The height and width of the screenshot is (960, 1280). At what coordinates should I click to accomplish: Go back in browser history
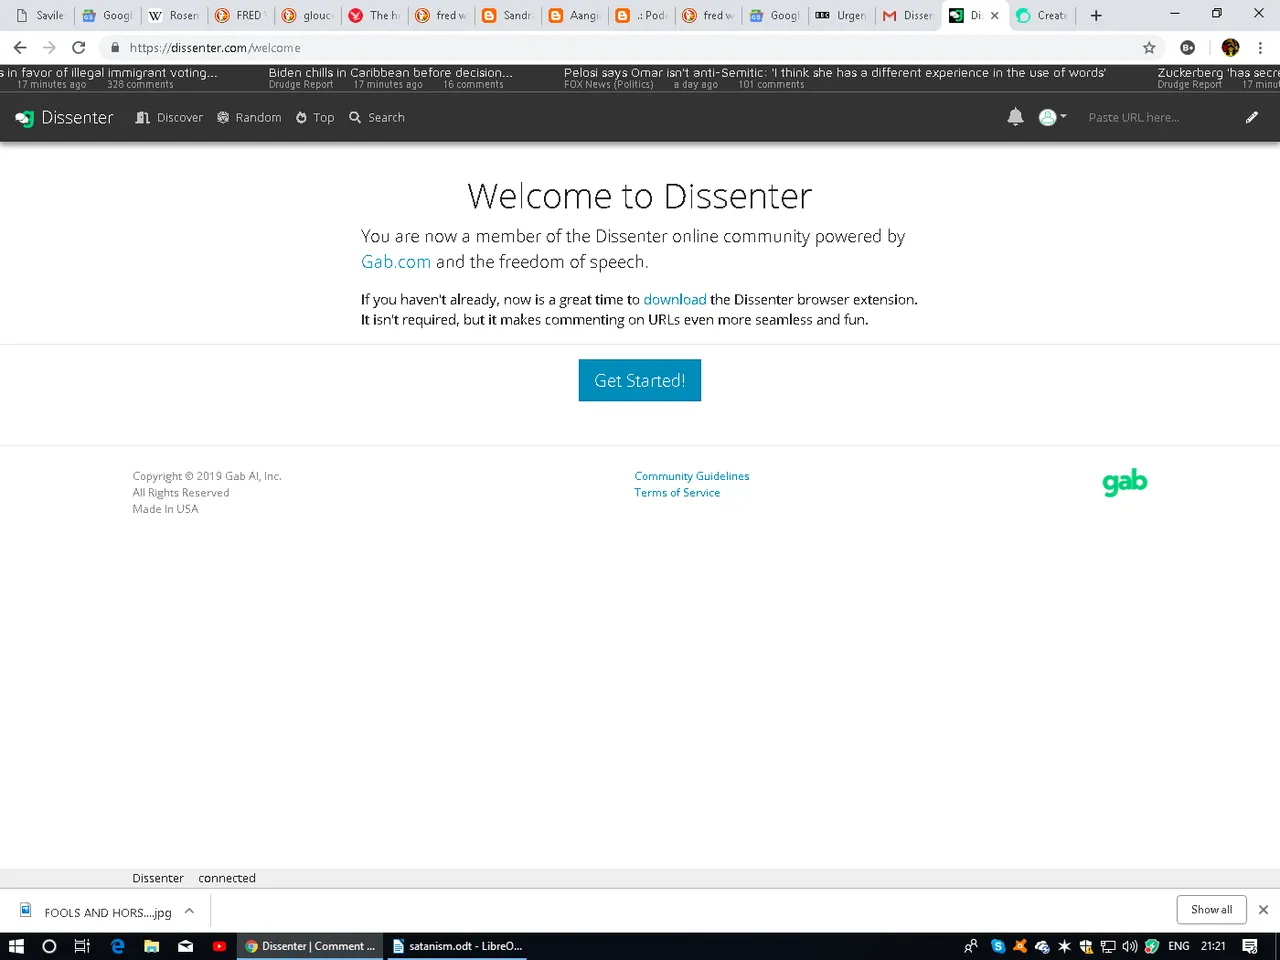[20, 47]
